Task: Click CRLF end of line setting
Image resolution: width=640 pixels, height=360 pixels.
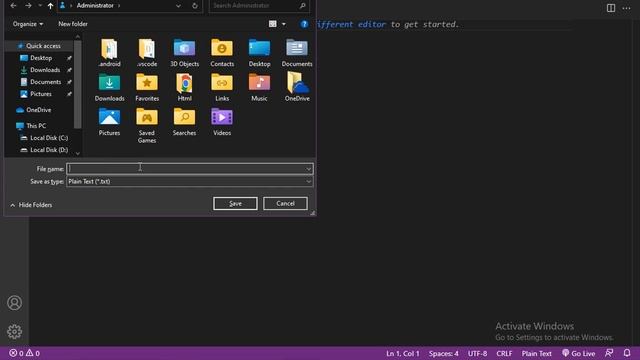Action: 504,353
